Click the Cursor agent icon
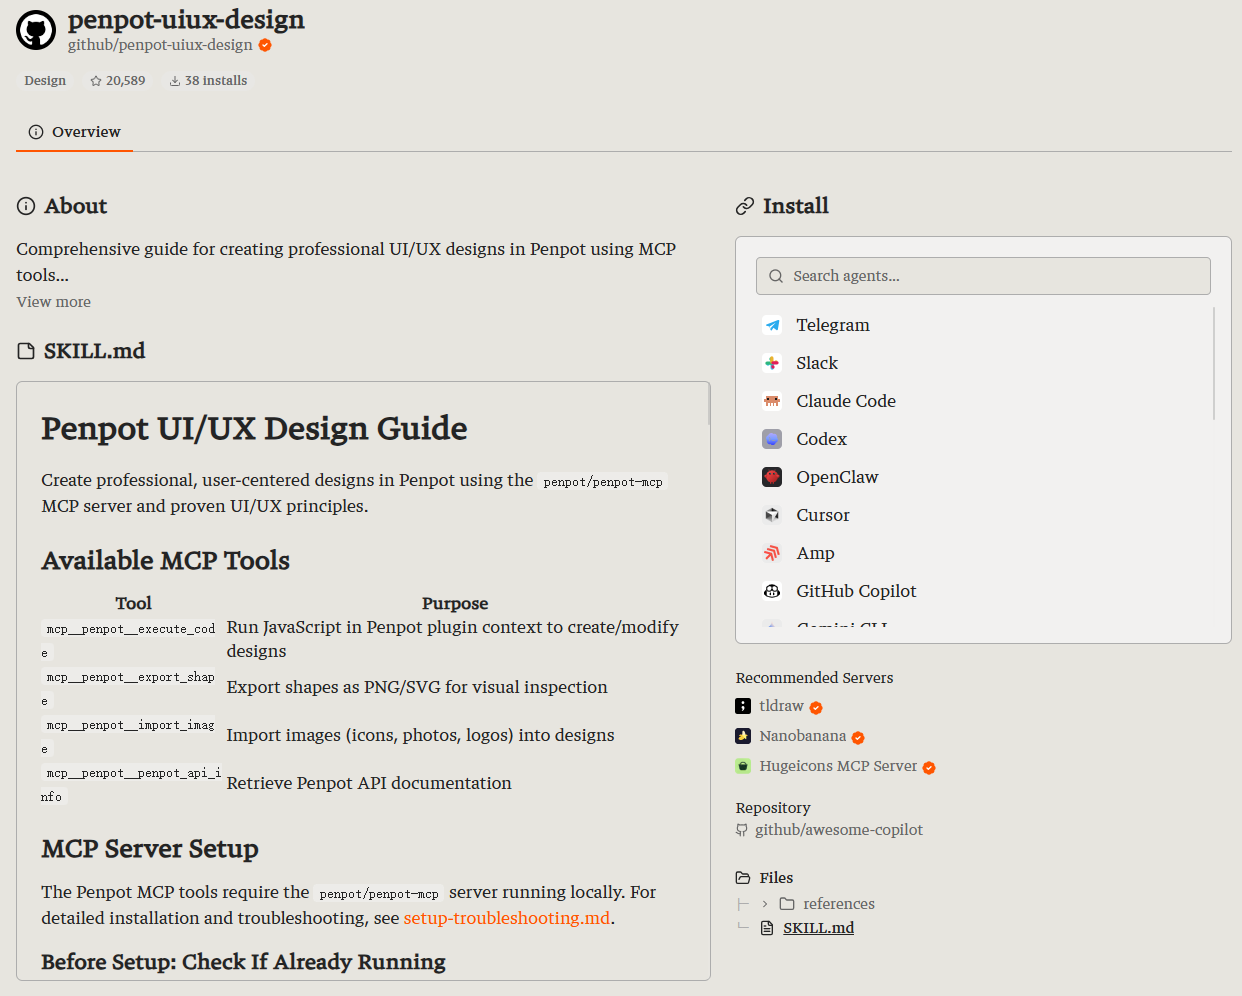1242x996 pixels. 772,515
